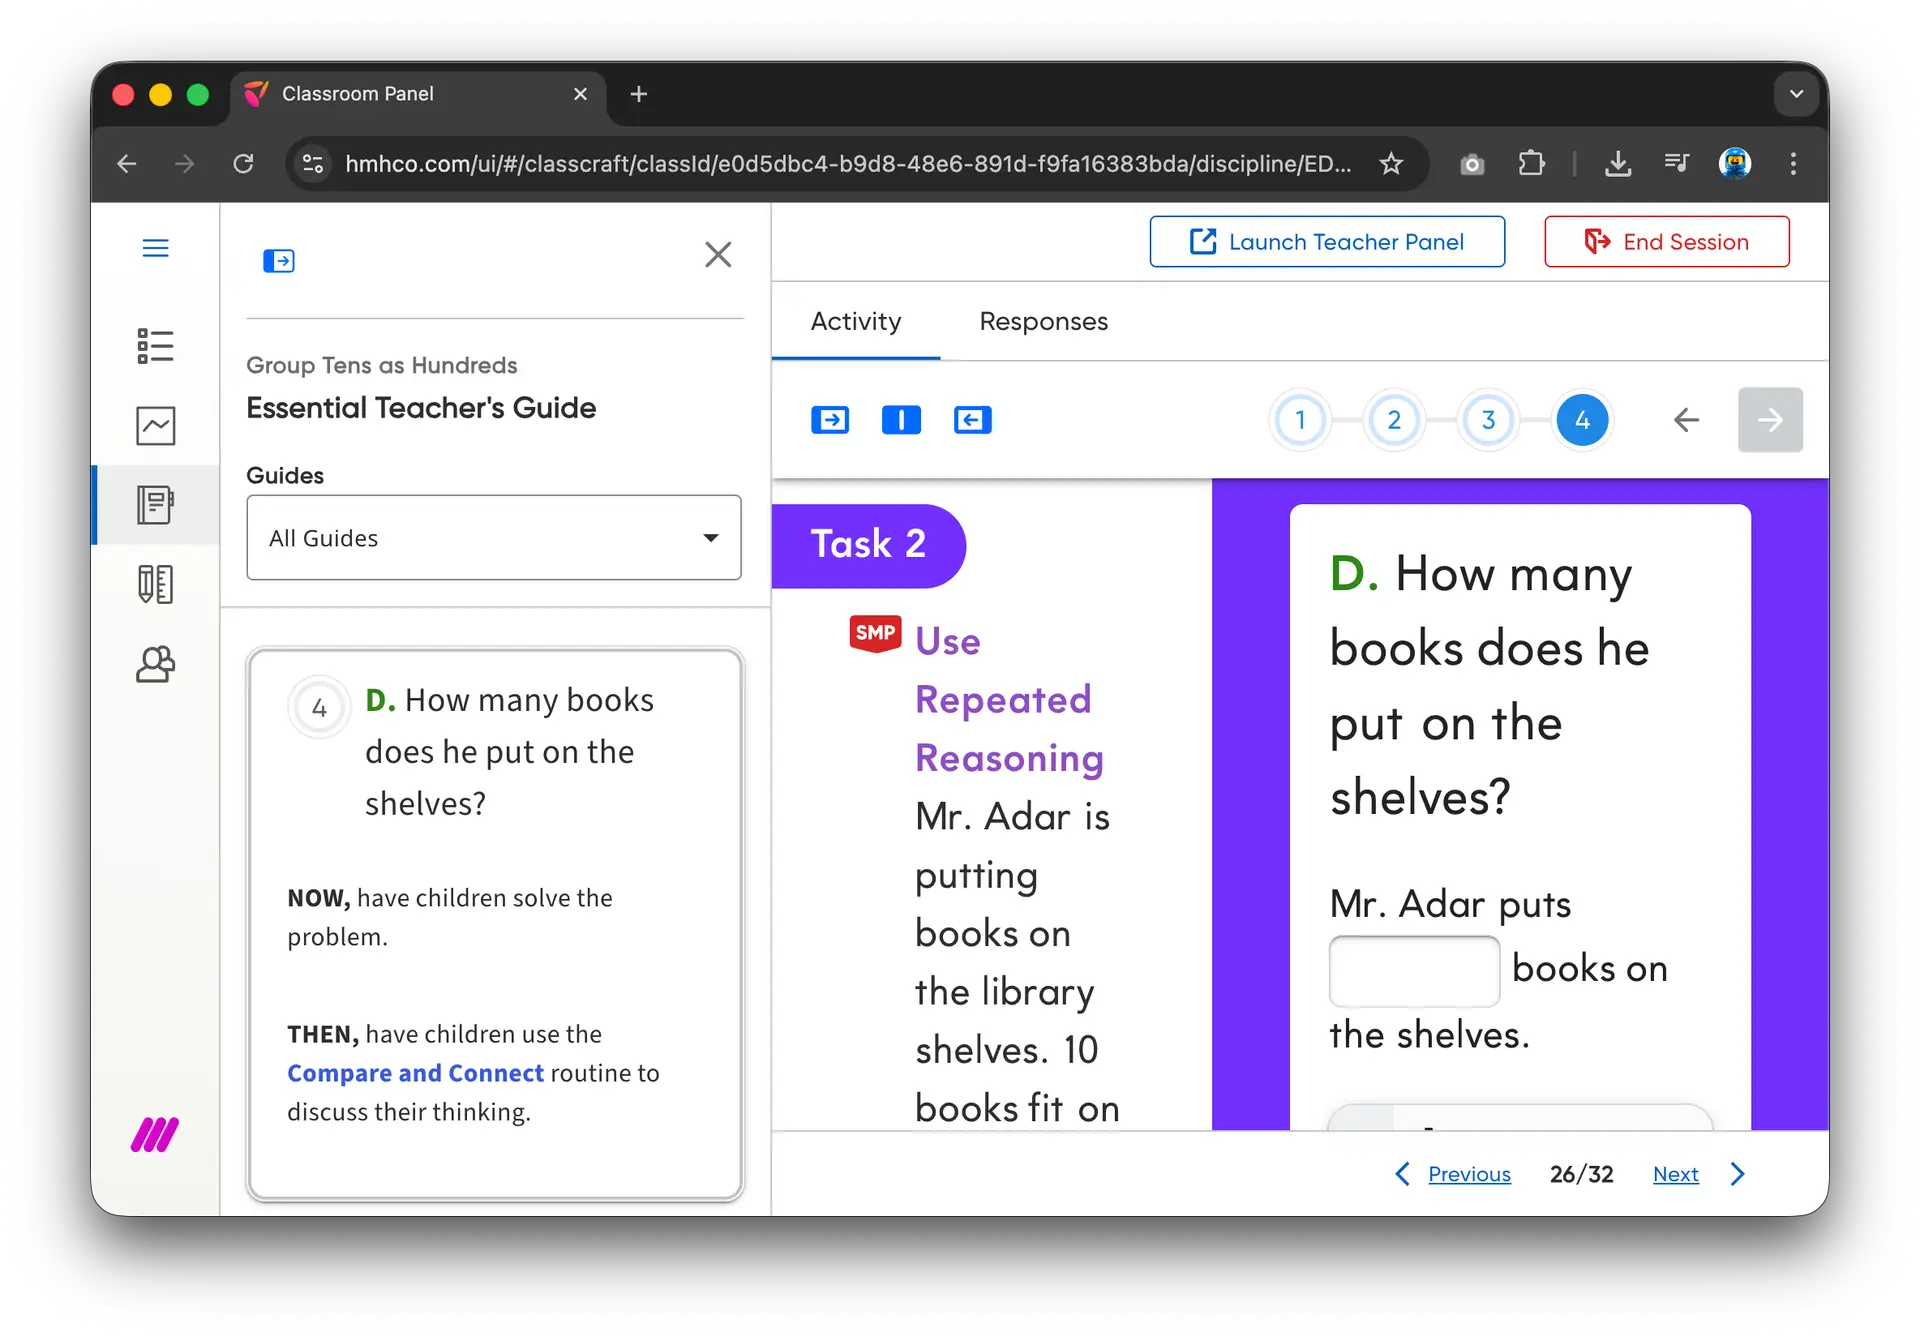Open the book and ruler resources icon

click(155, 584)
